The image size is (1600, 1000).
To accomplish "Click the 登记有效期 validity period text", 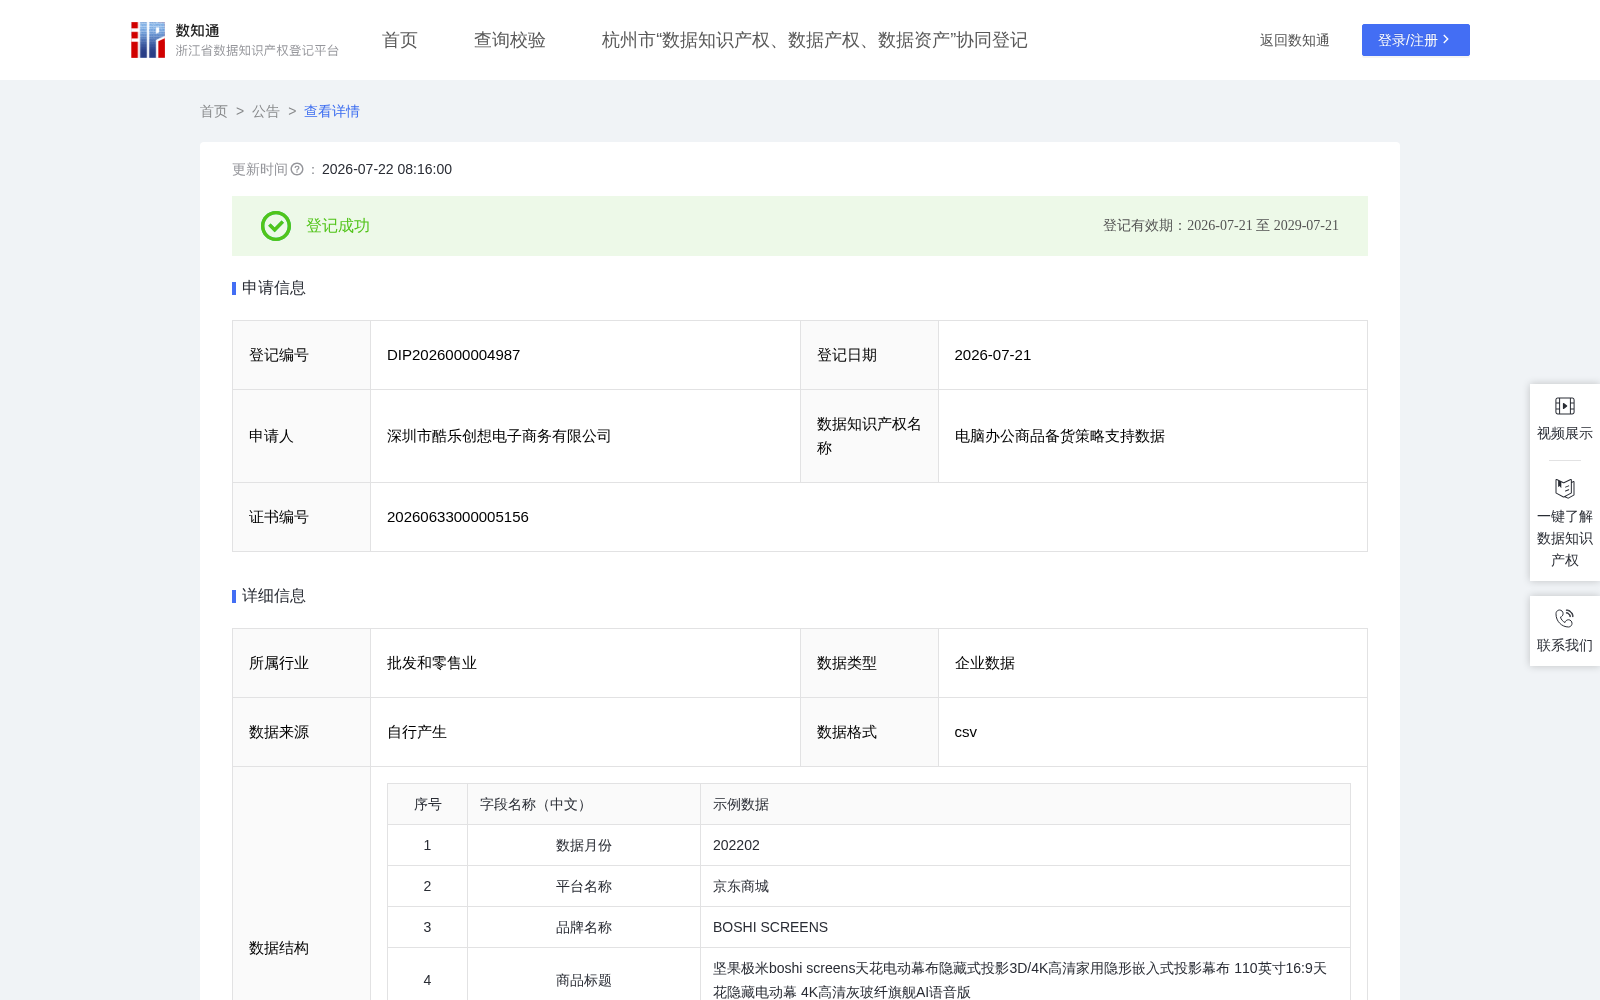I will [1220, 226].
